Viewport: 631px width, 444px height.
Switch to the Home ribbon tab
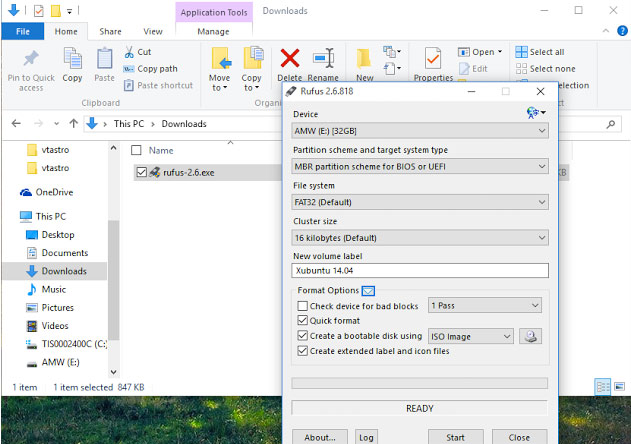(66, 31)
